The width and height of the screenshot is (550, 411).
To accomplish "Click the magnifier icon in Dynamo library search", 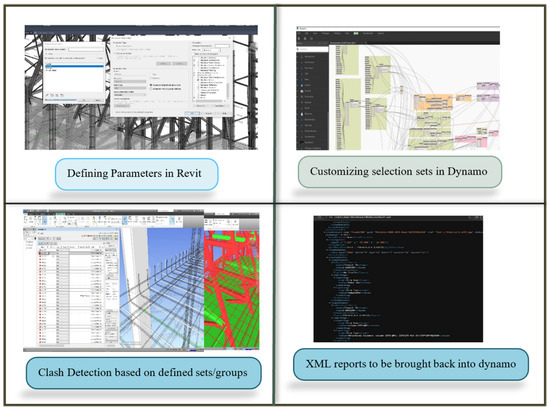I will 298,49.
